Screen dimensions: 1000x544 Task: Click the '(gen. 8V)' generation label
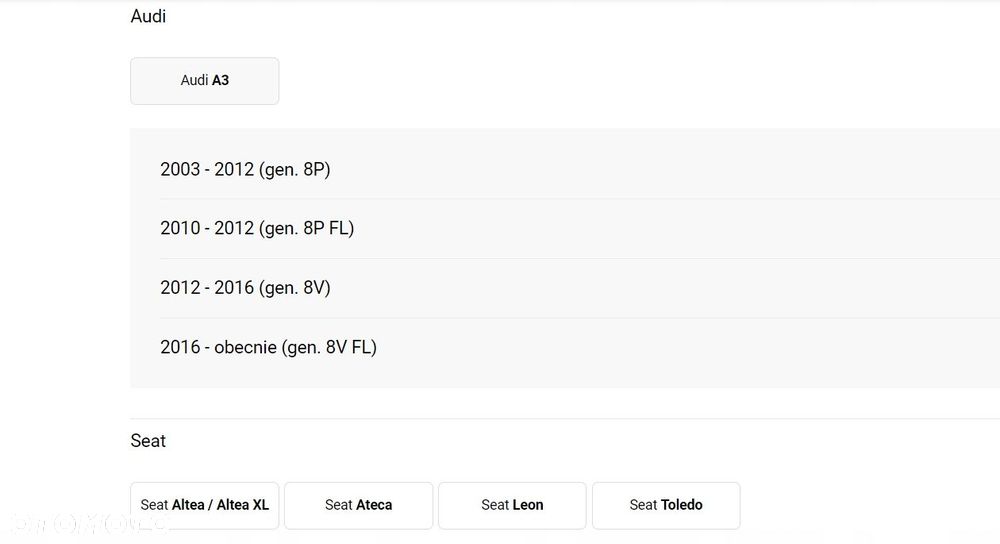pyautogui.click(x=294, y=287)
